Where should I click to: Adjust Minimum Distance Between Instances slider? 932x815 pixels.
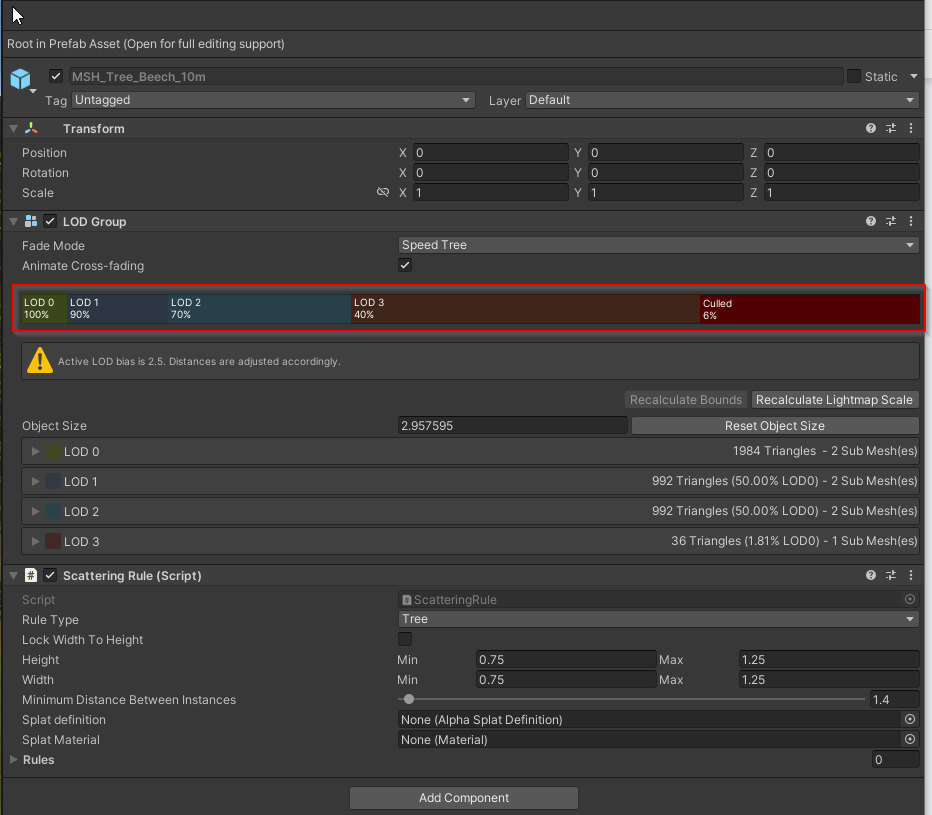[409, 700]
